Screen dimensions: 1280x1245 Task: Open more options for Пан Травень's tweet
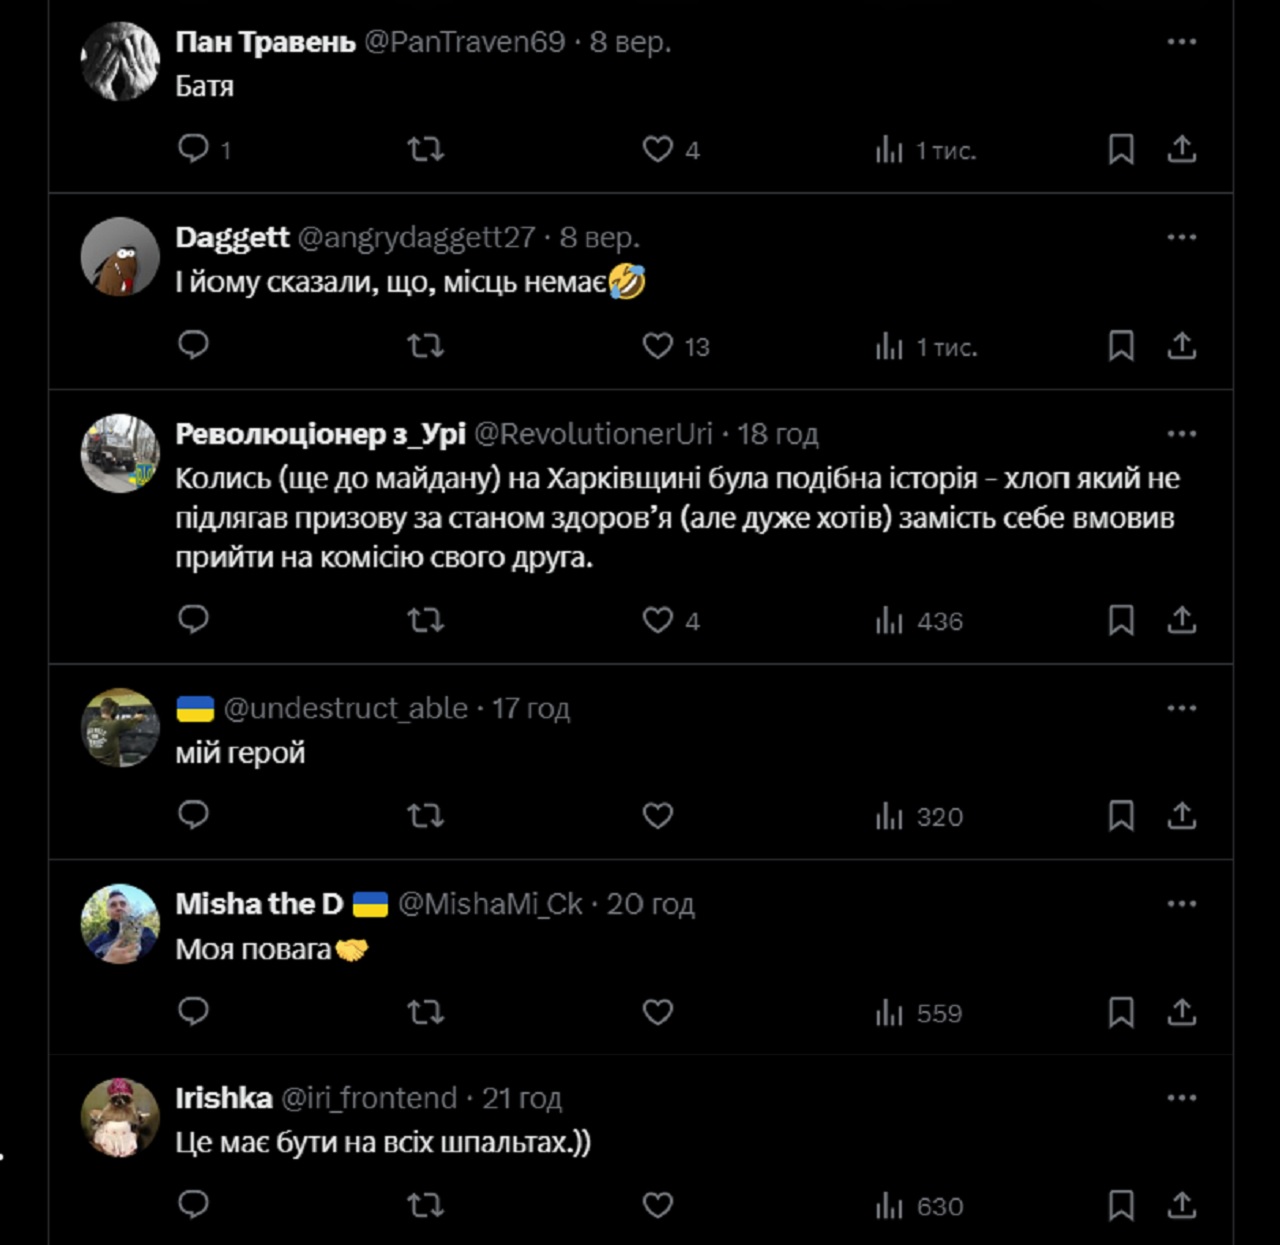1181,42
